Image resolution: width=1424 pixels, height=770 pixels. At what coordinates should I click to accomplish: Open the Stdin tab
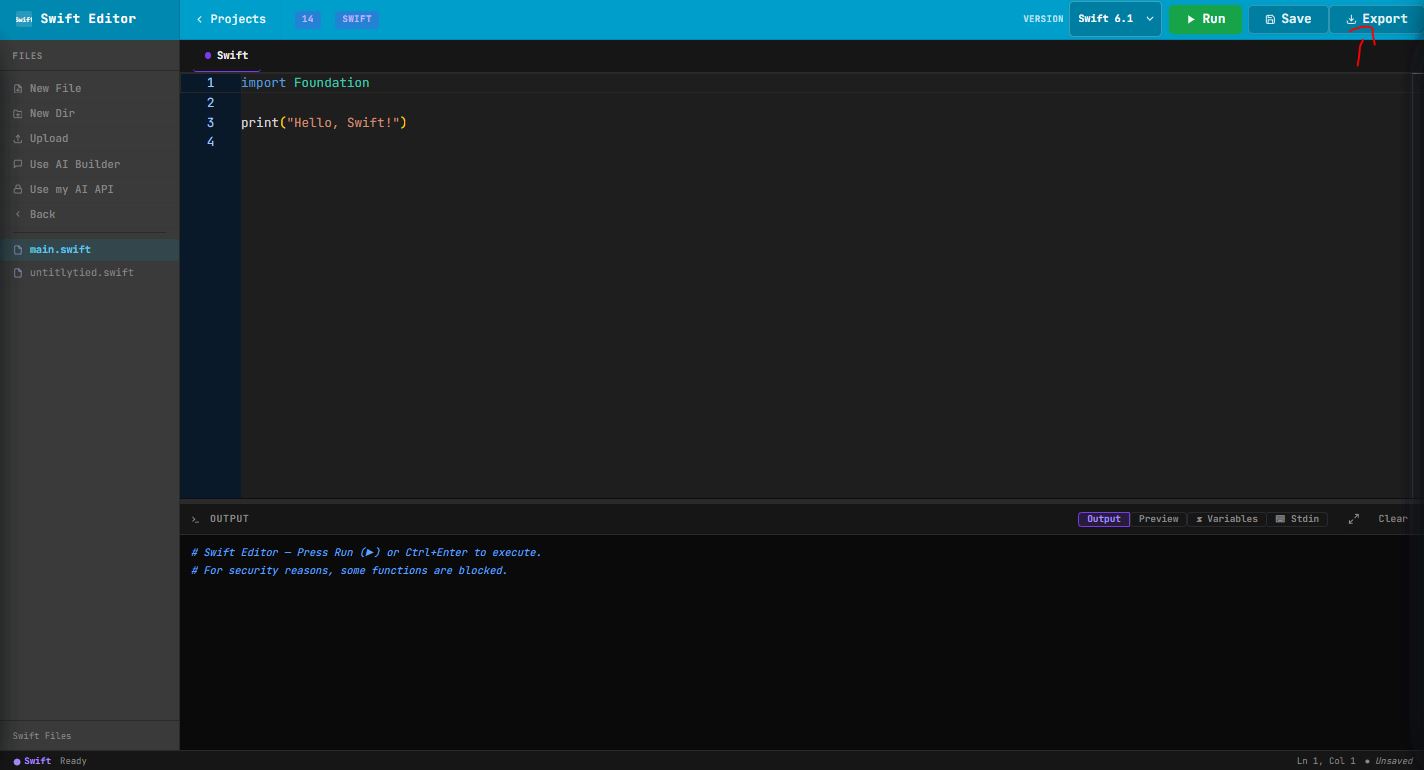[1297, 519]
